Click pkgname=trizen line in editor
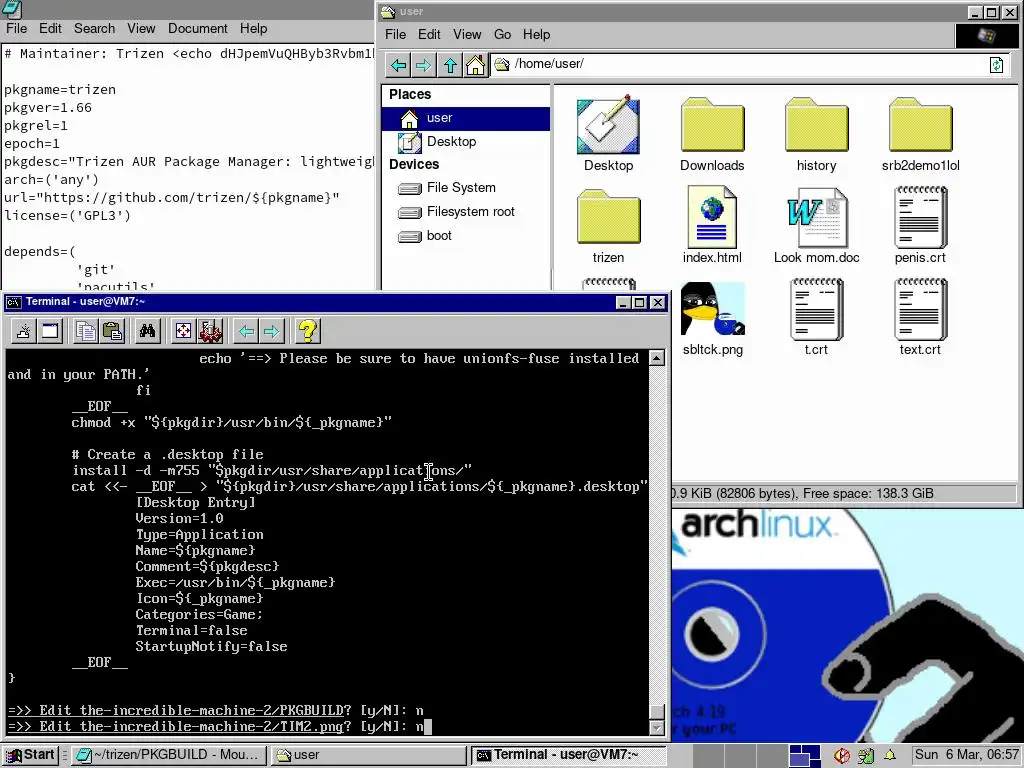1024x768 pixels. 60,89
